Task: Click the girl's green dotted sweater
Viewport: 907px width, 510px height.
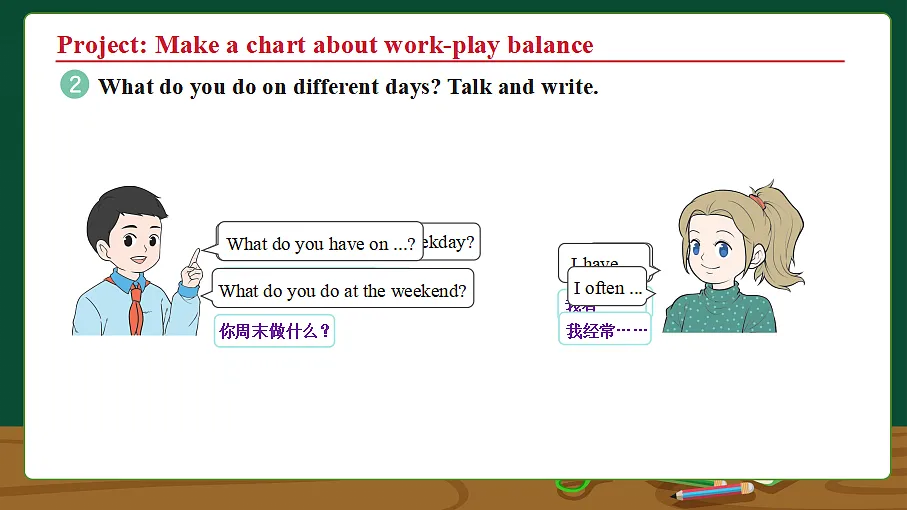Action: click(720, 309)
